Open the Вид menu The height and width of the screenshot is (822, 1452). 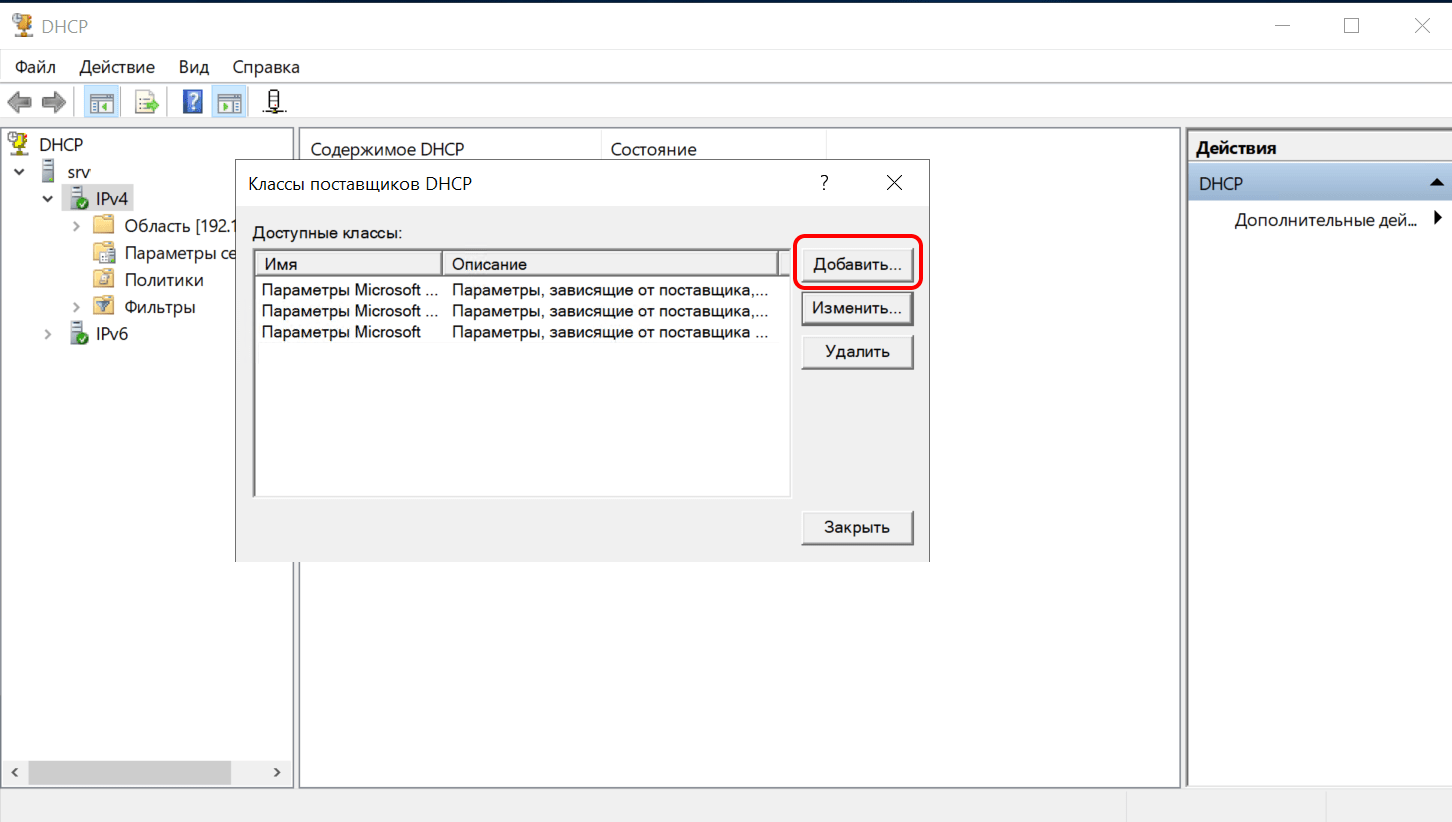pyautogui.click(x=193, y=67)
